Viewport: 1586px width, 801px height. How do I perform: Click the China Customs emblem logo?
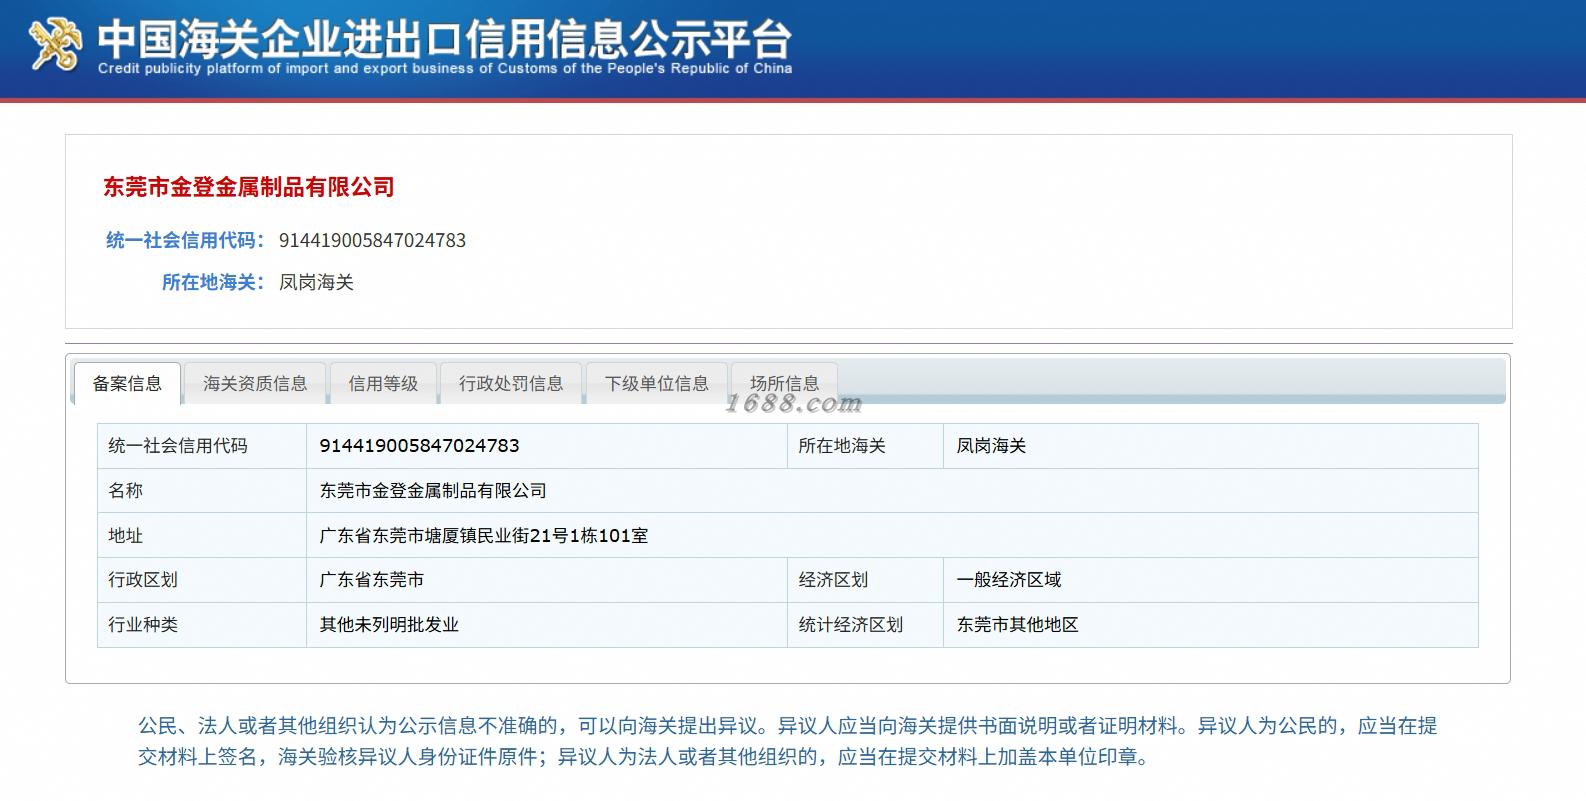coord(55,45)
